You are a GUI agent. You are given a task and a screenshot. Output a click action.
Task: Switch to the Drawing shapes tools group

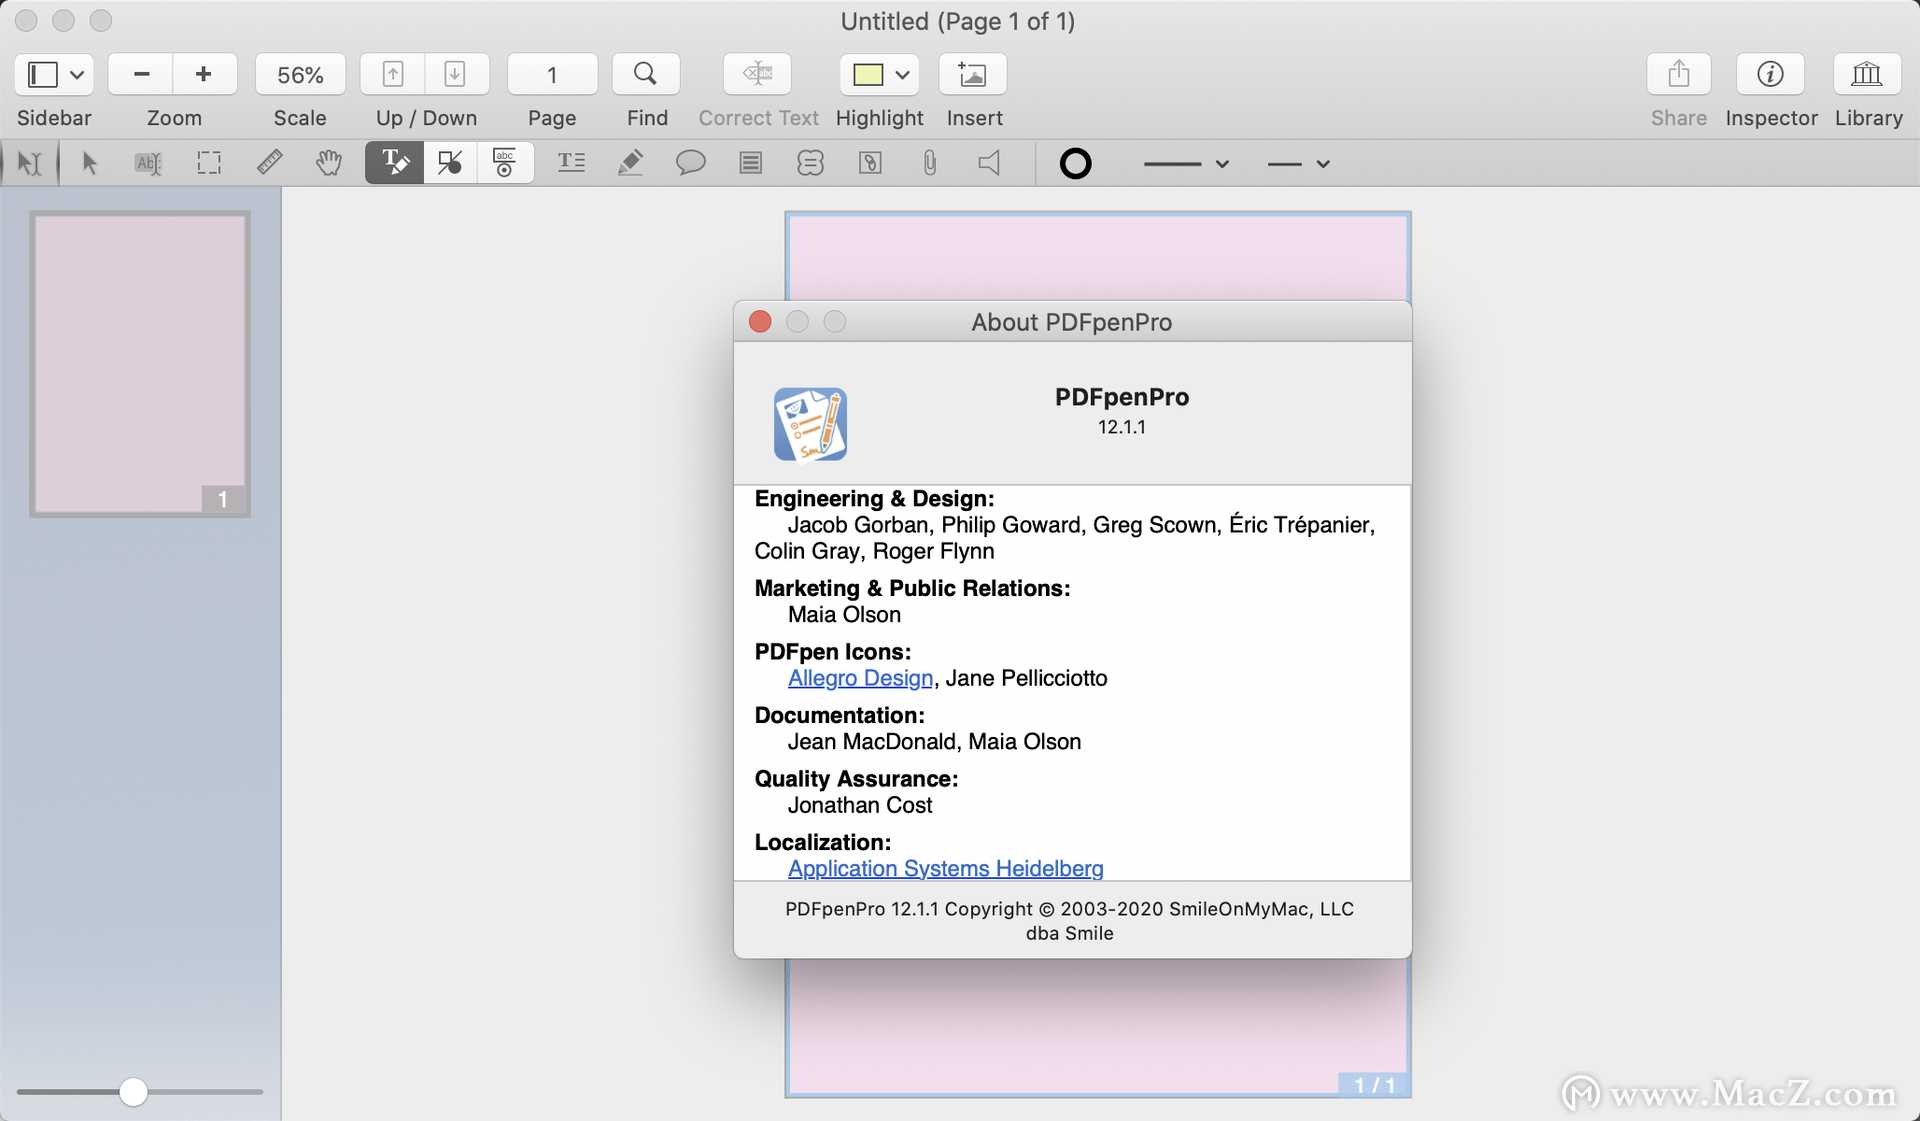coord(450,163)
